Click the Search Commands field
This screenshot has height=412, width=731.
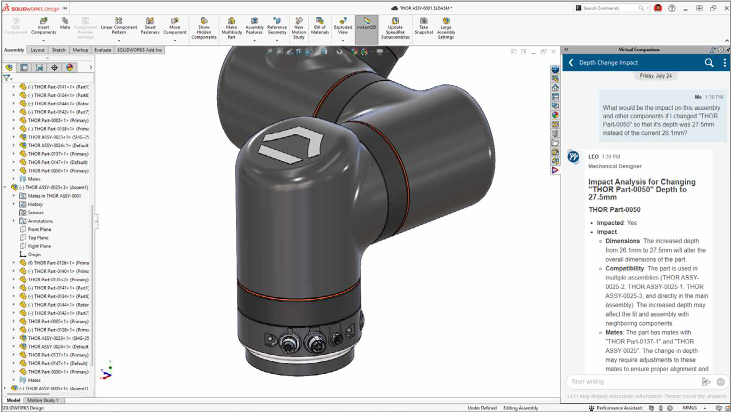tap(612, 8)
